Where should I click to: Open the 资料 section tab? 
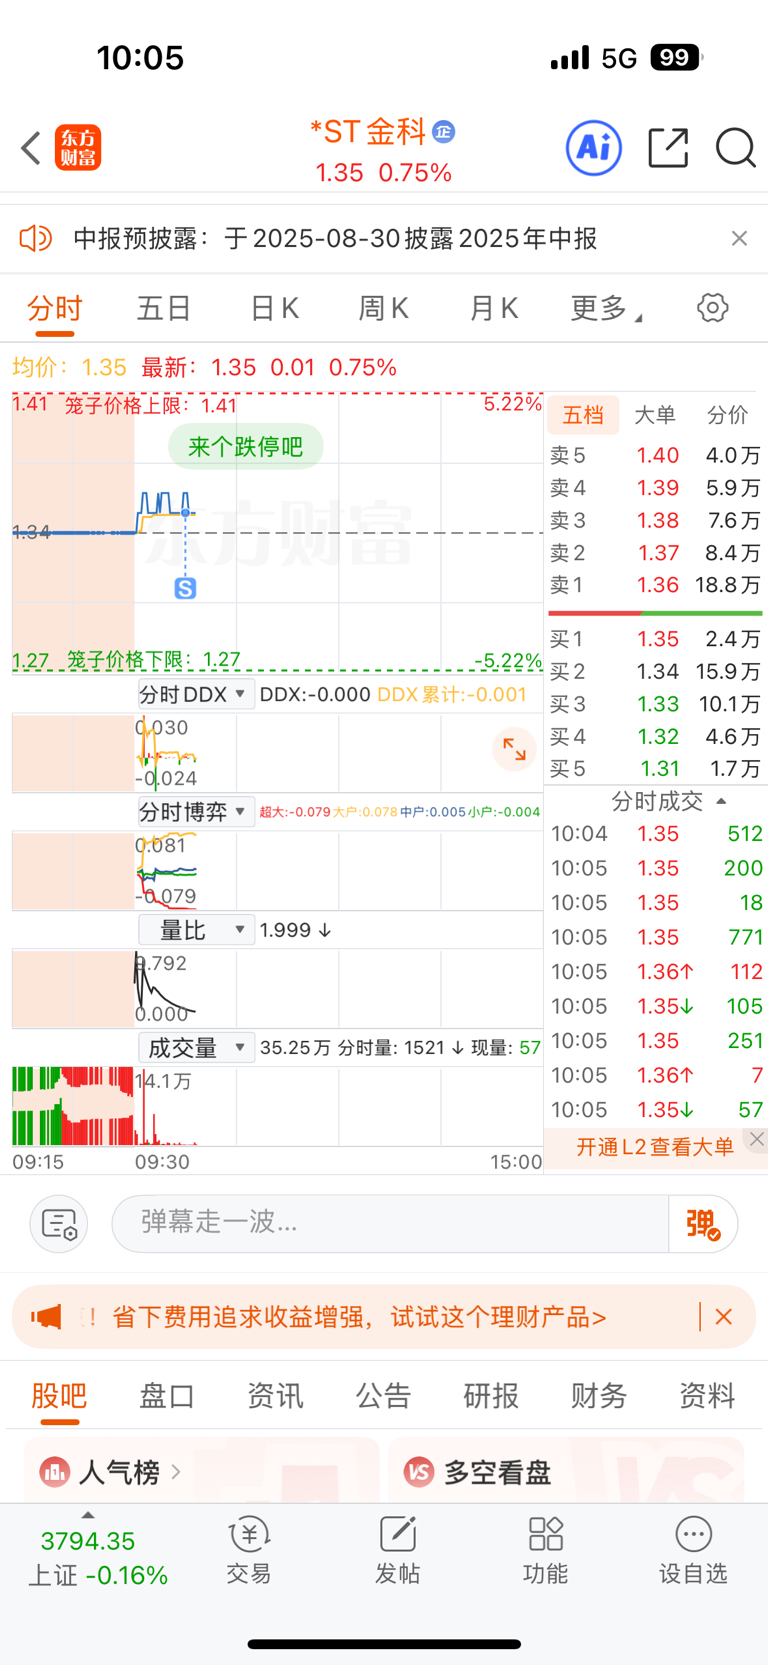[707, 1395]
